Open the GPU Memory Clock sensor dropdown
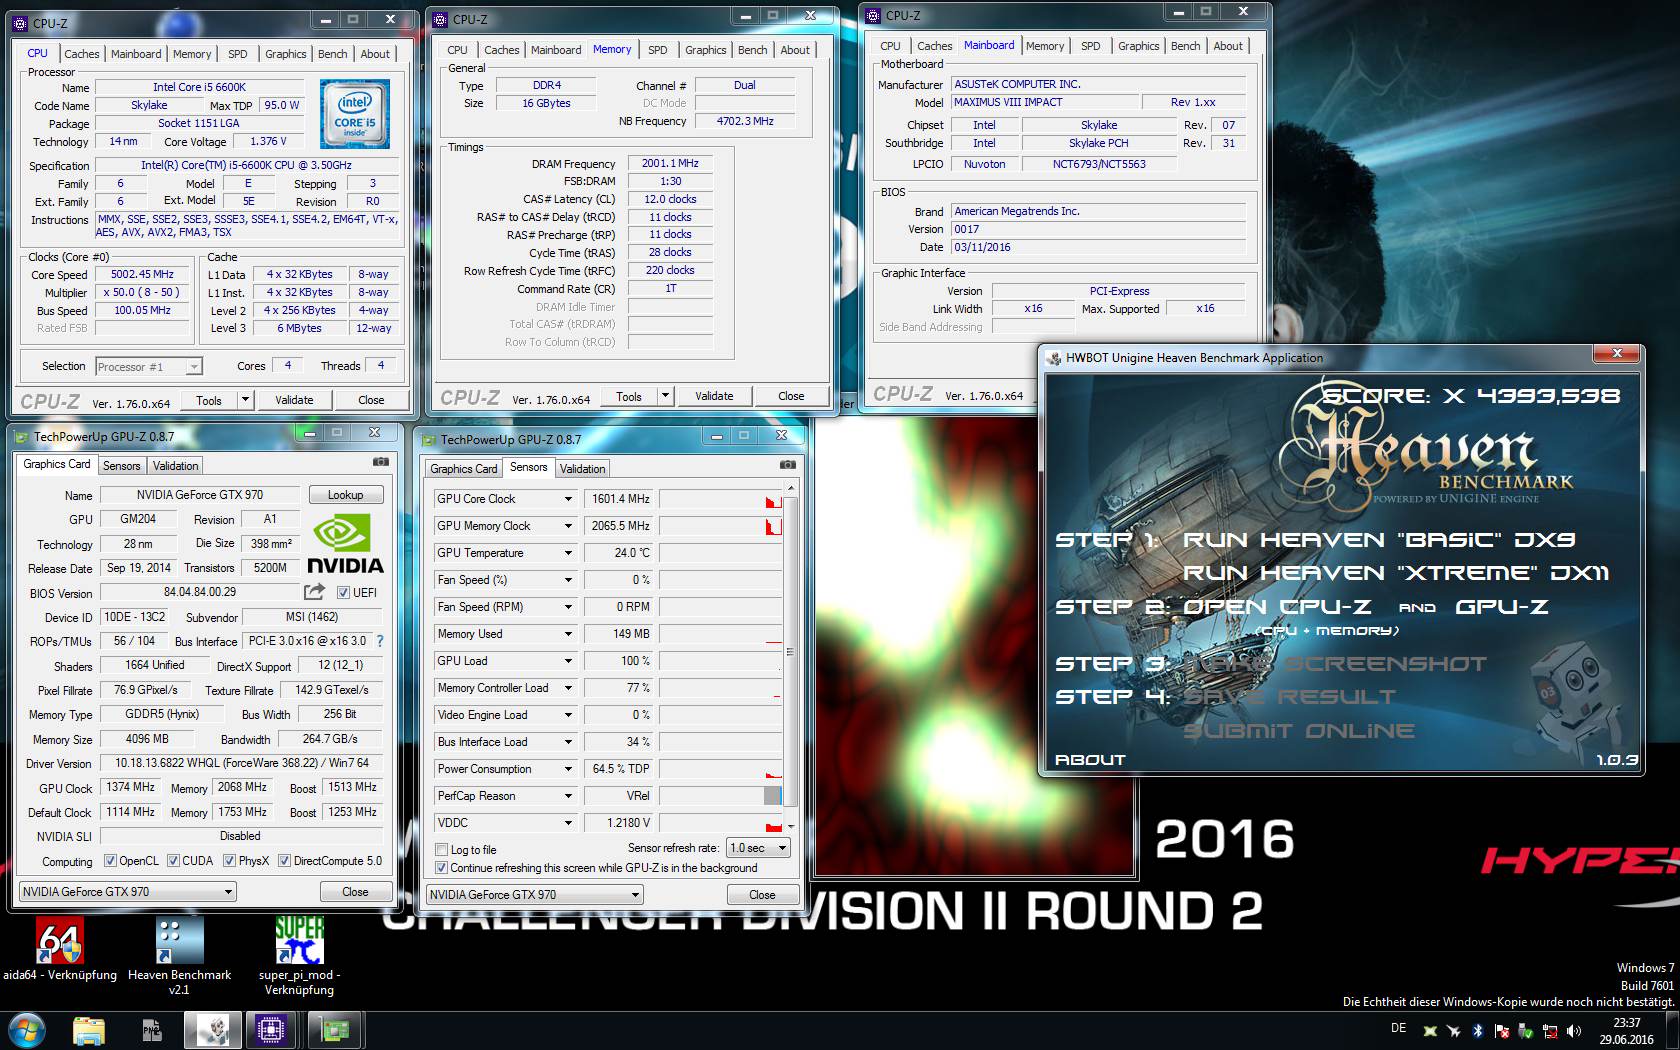Image resolution: width=1680 pixels, height=1050 pixels. 568,526
